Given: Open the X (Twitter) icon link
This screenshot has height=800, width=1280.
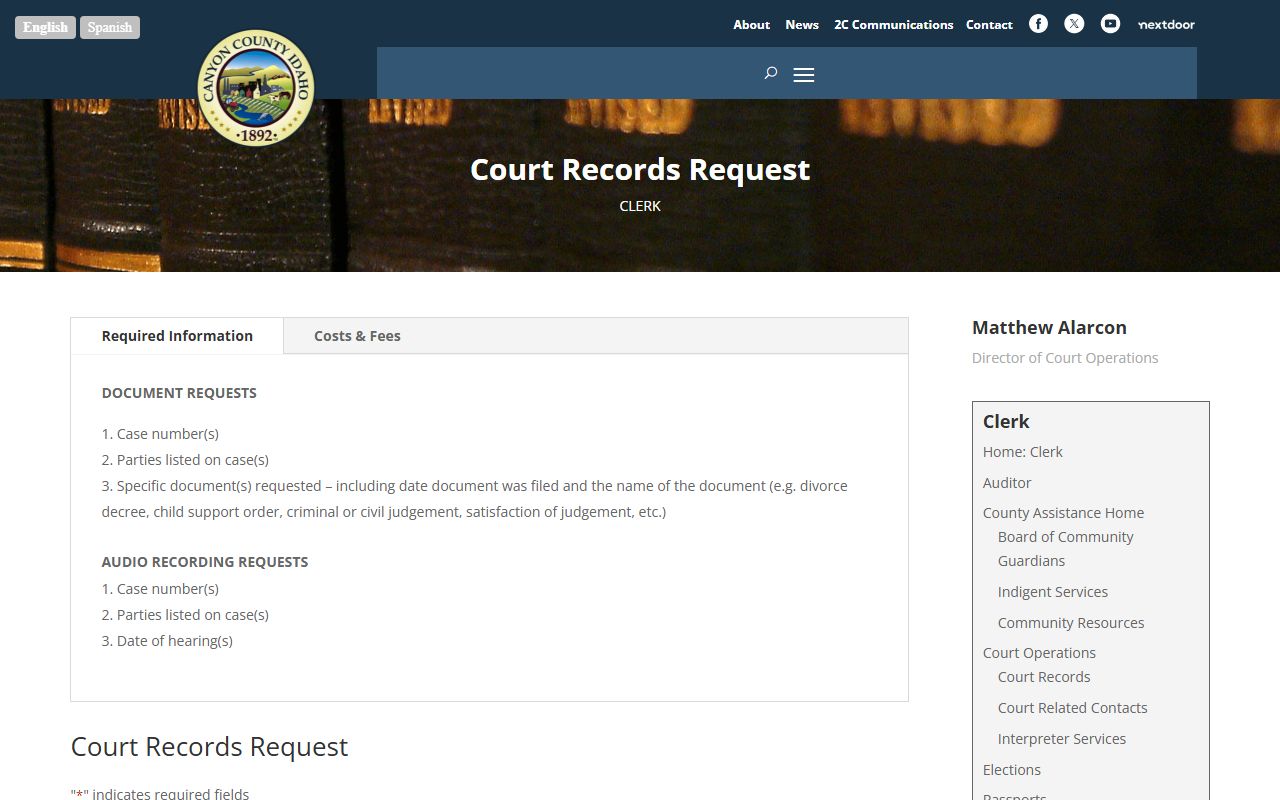Looking at the screenshot, I should point(1074,24).
